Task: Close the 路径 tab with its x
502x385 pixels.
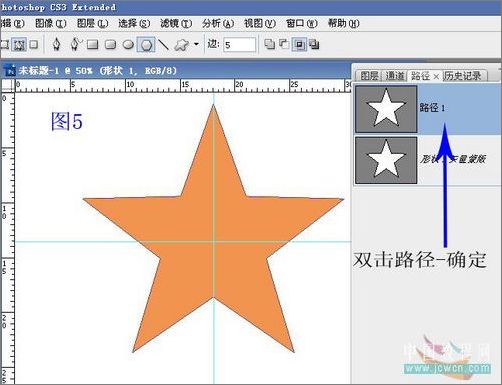Action: (x=436, y=77)
